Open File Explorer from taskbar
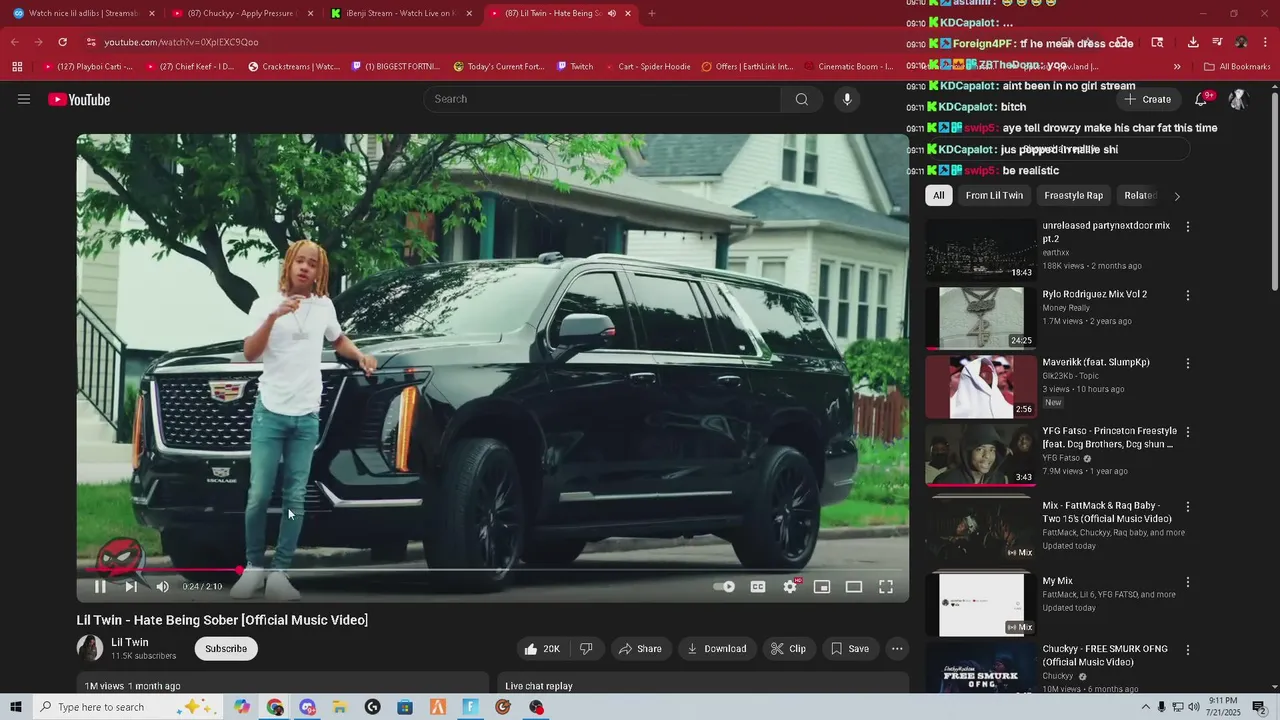 (340, 707)
